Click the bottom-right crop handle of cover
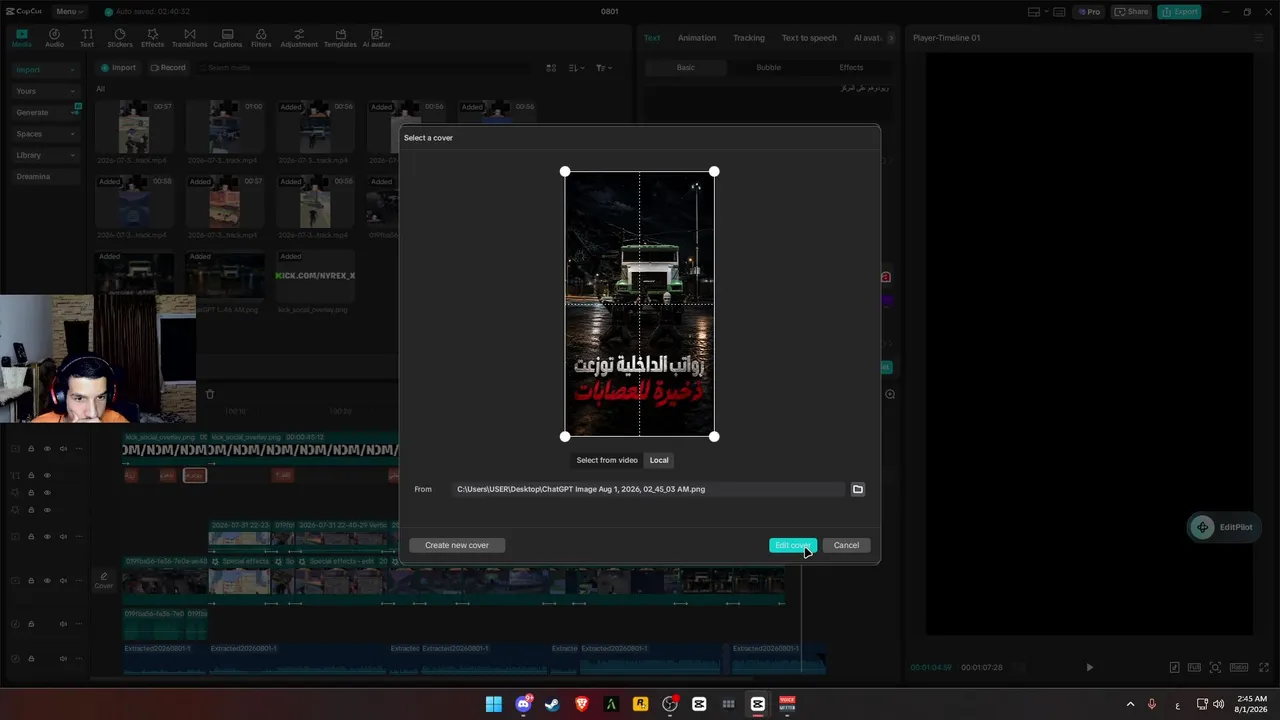 click(714, 436)
